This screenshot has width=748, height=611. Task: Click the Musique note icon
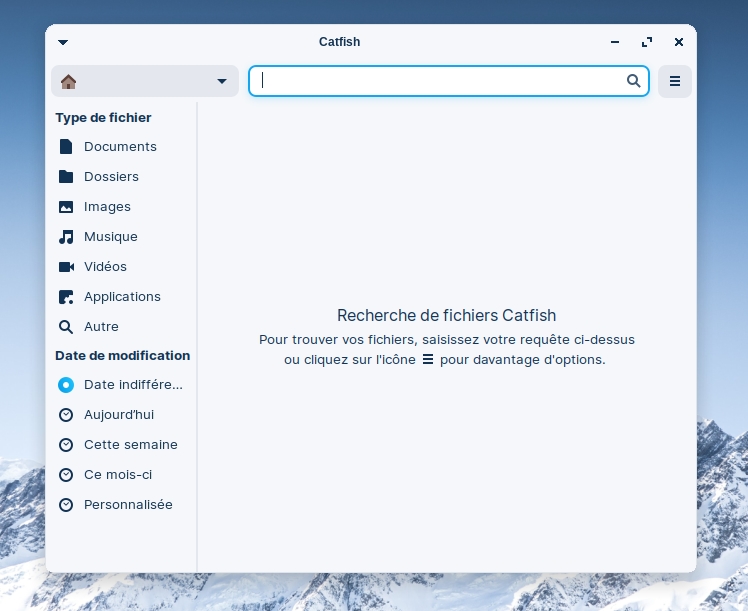[x=66, y=237]
